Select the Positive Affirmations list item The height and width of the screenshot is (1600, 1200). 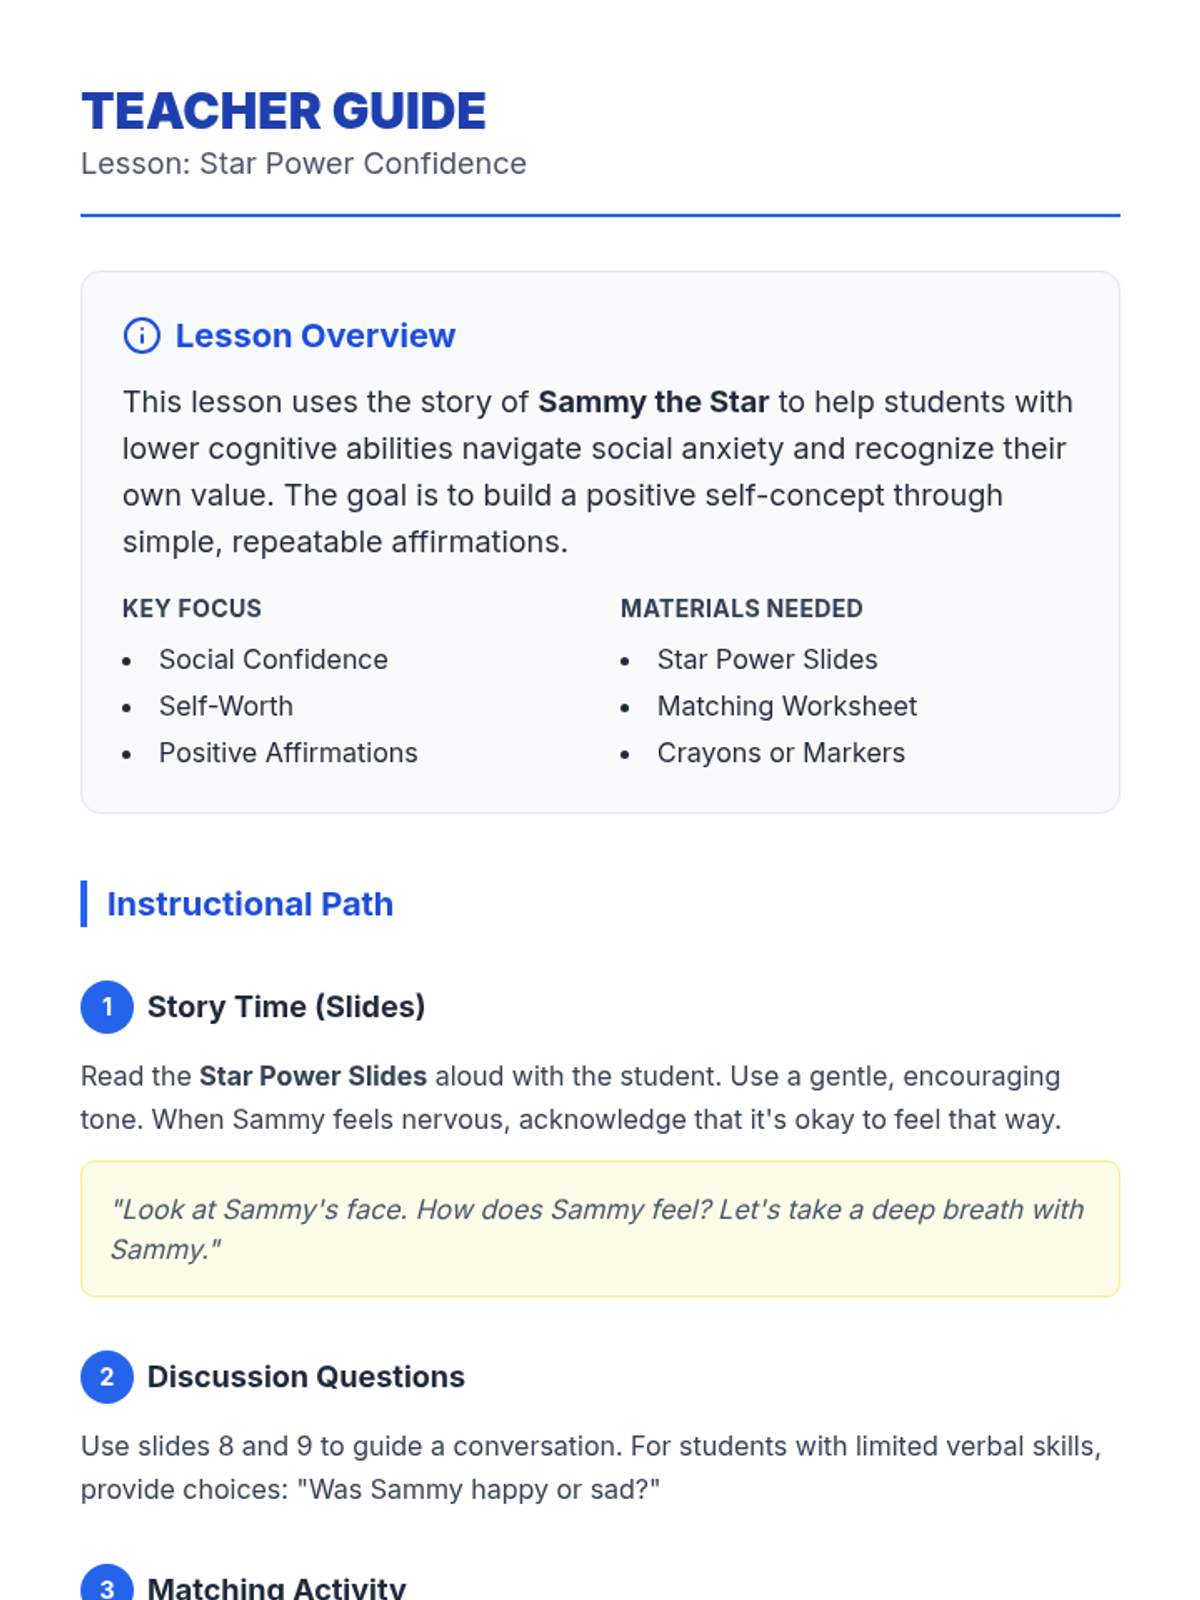(288, 753)
